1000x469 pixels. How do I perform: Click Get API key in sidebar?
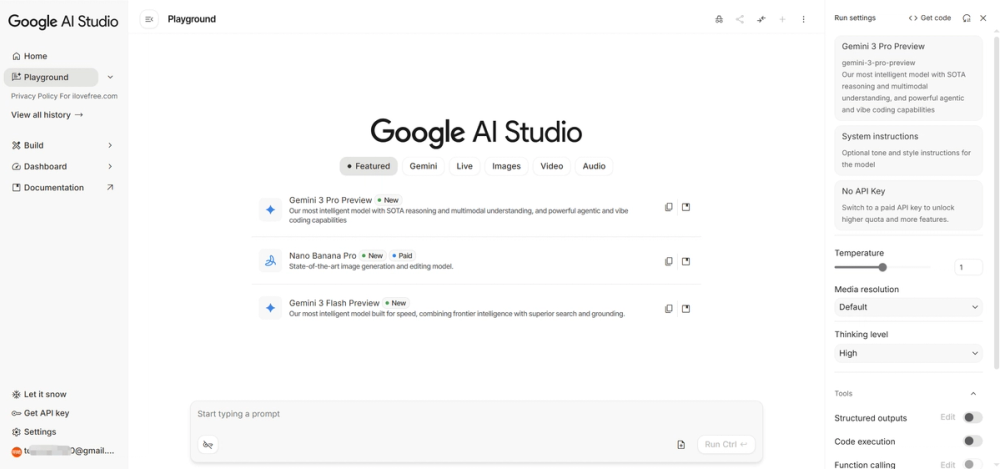[41, 413]
